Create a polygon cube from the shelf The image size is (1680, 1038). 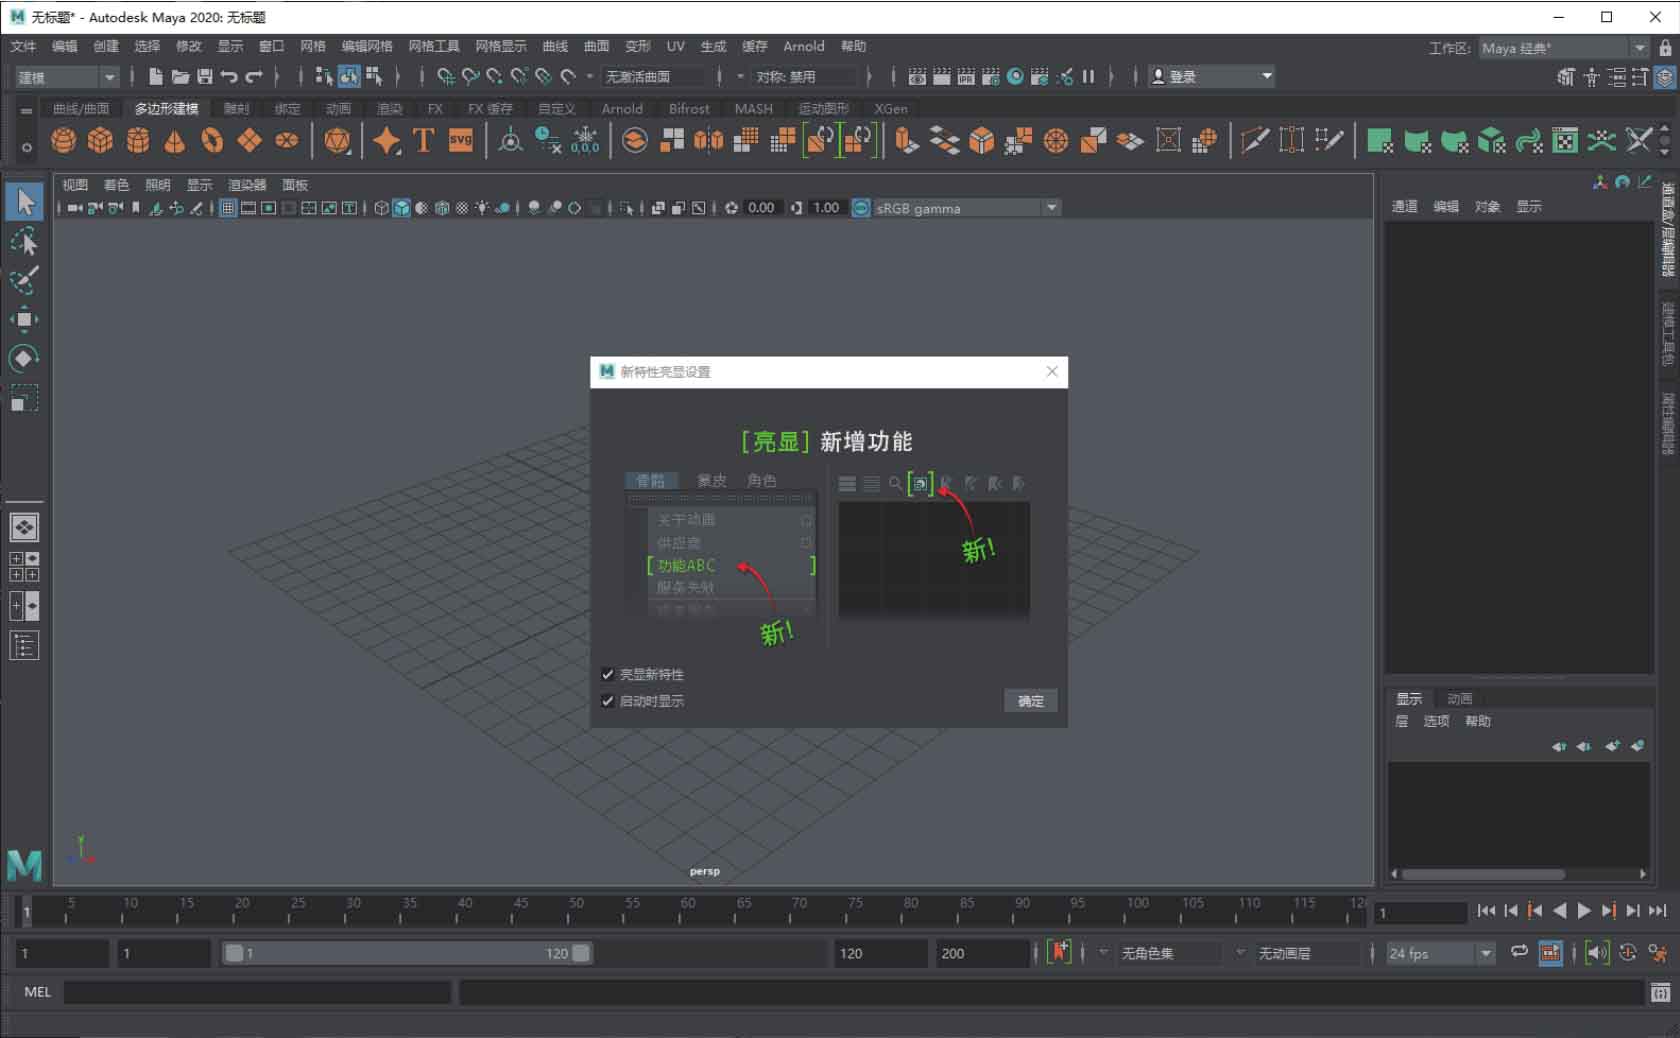[101, 141]
